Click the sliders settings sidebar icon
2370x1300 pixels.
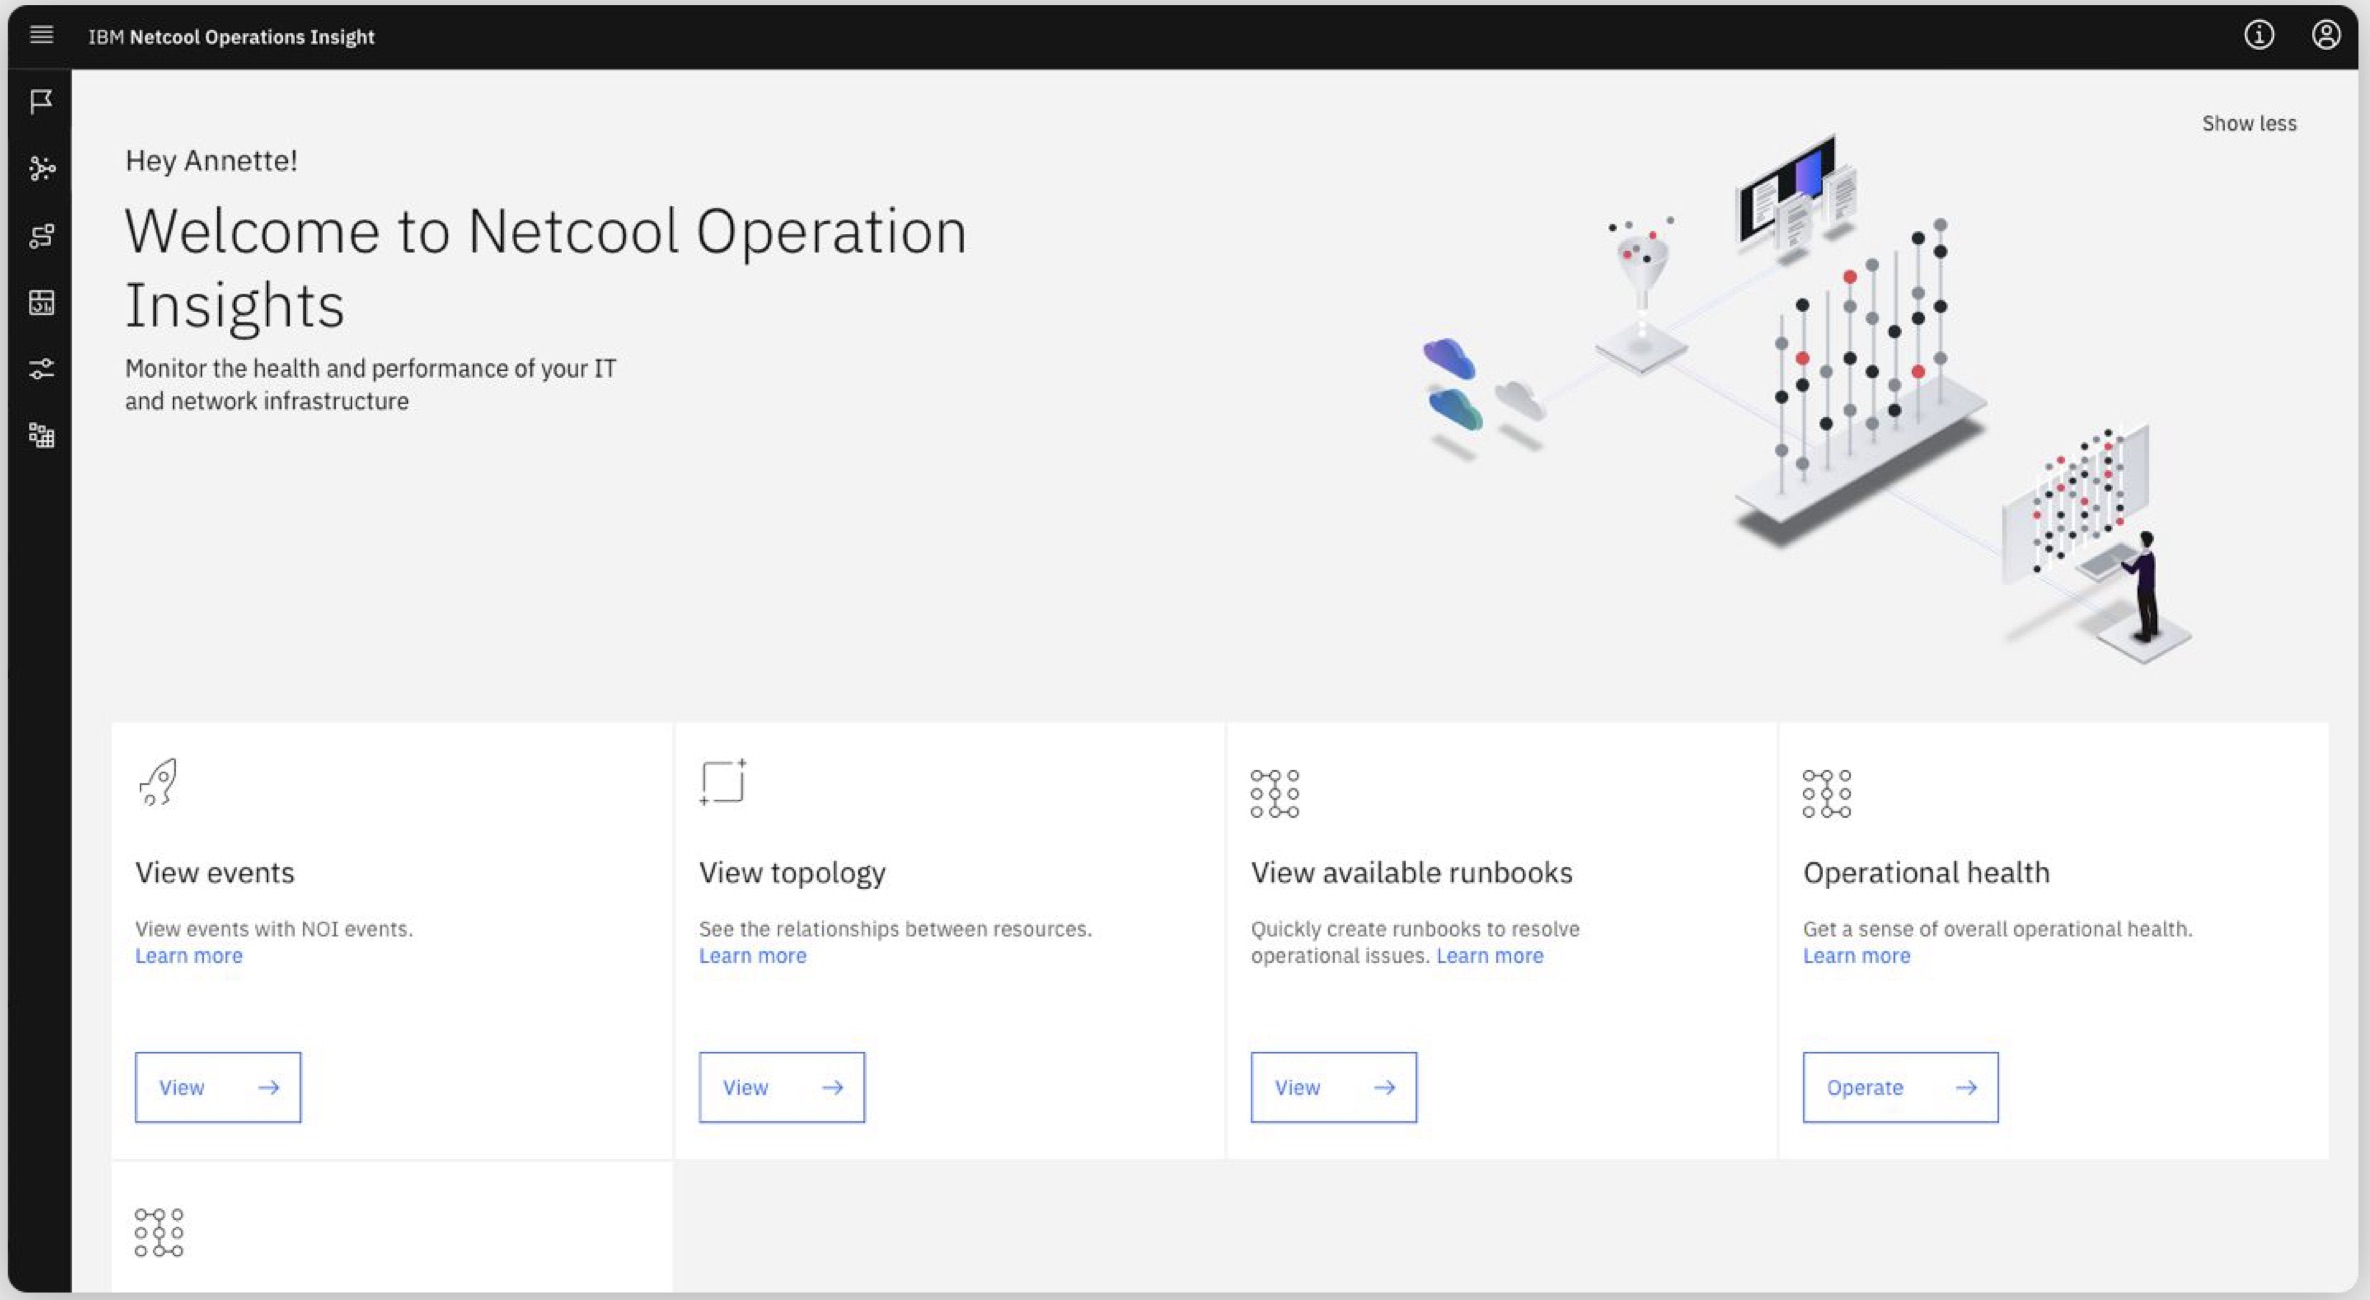41,369
